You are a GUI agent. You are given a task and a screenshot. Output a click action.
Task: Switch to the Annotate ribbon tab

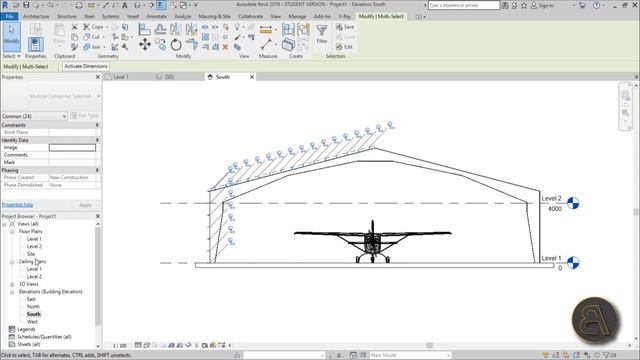coord(157,16)
